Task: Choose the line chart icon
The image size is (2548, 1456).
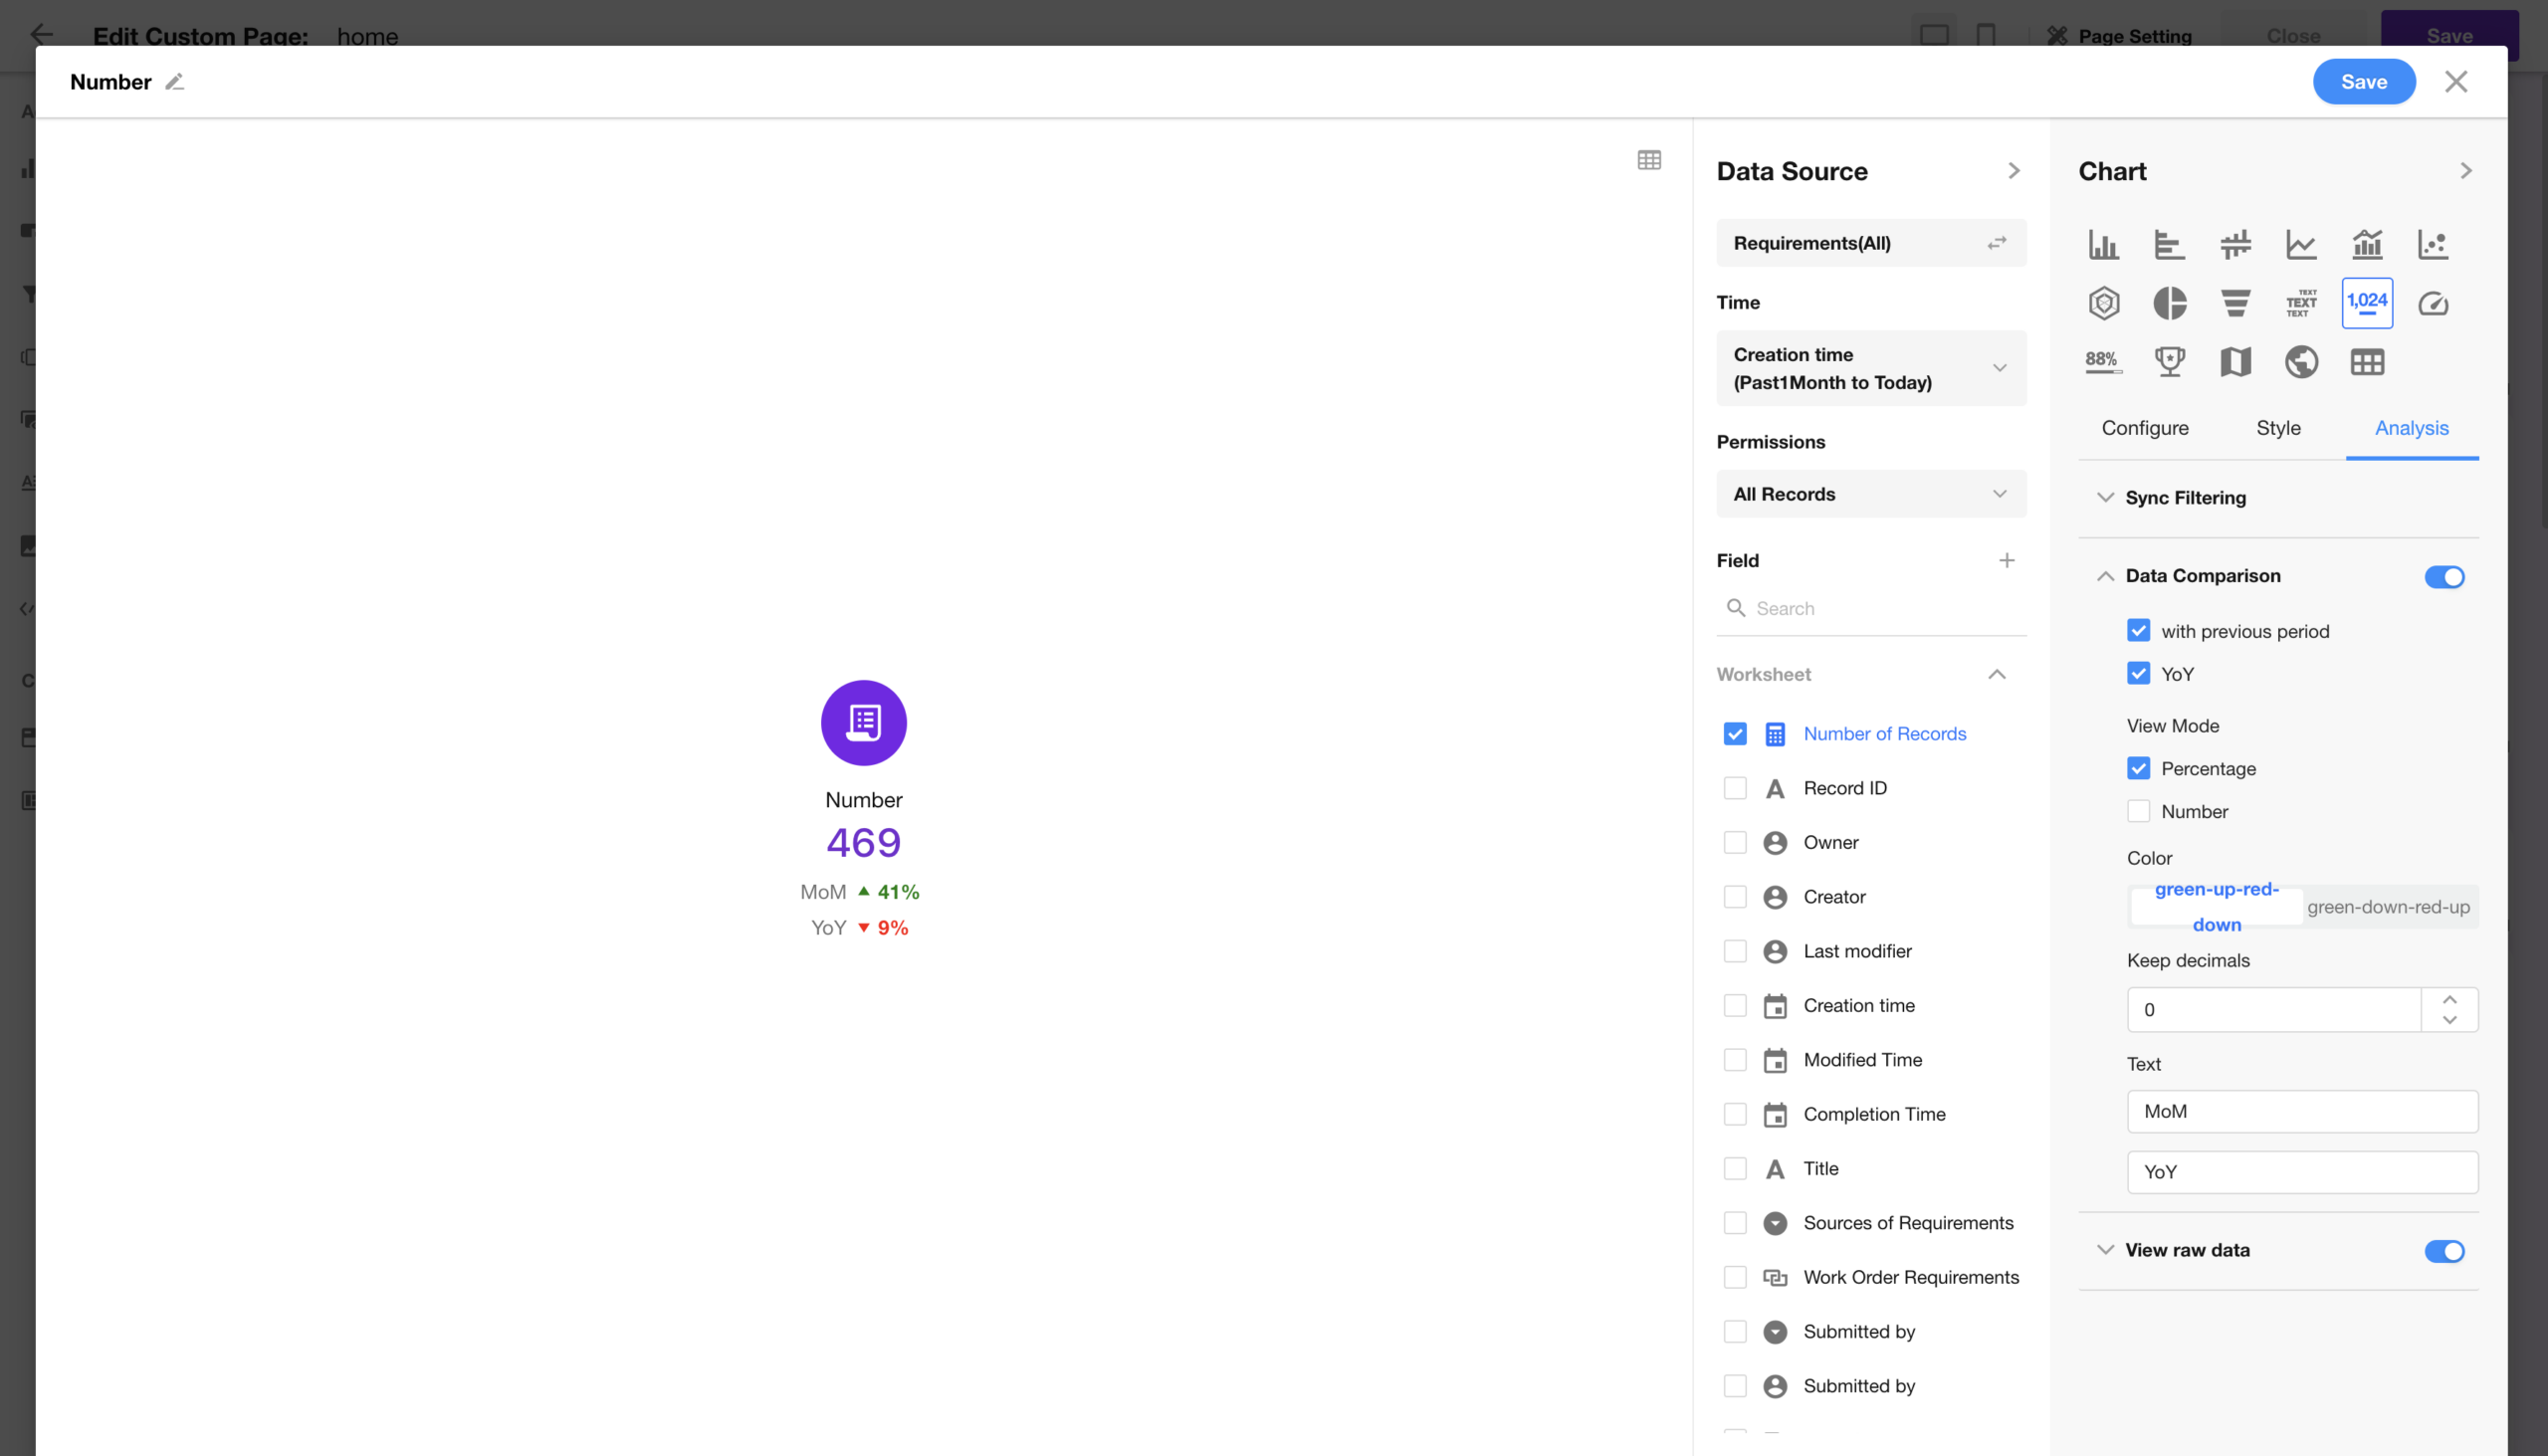Action: tap(2300, 244)
